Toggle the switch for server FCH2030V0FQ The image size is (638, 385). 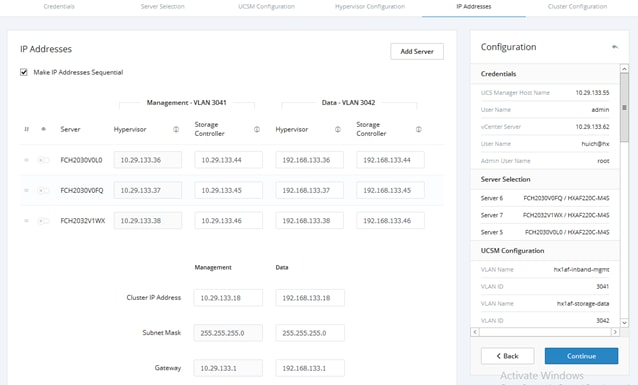click(43, 190)
